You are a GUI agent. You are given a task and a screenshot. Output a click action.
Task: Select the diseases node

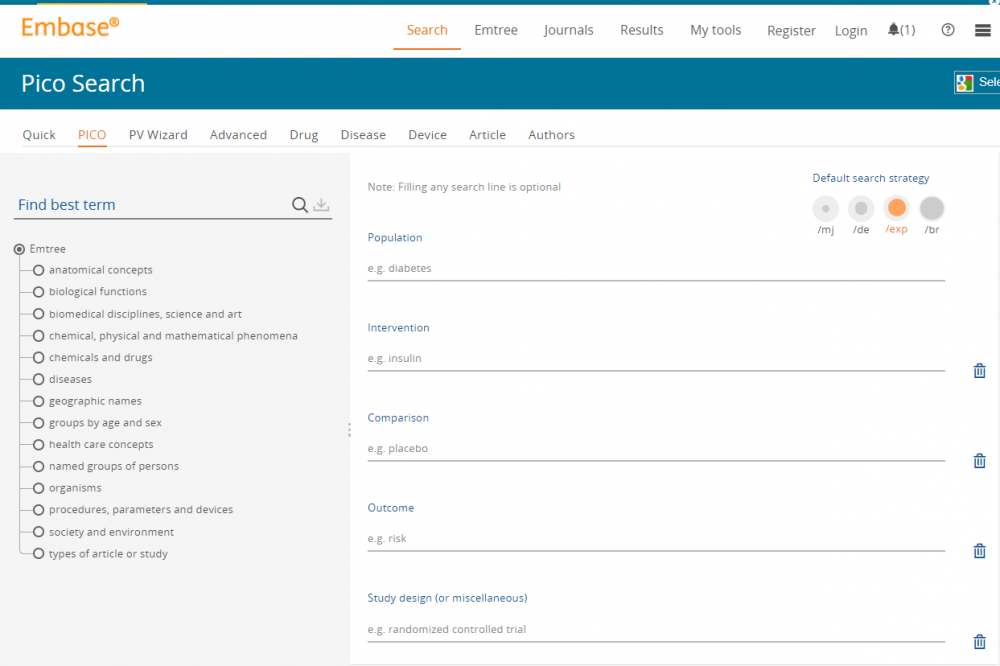(x=38, y=380)
